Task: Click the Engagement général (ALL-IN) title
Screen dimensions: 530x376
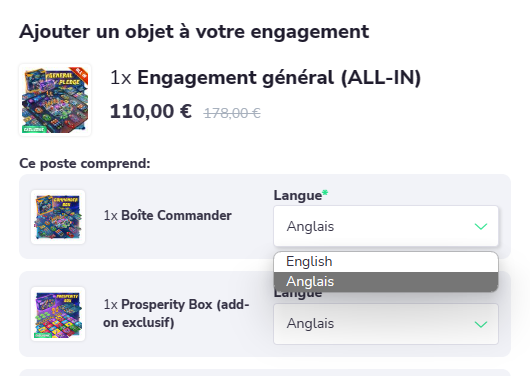Action: (x=279, y=77)
